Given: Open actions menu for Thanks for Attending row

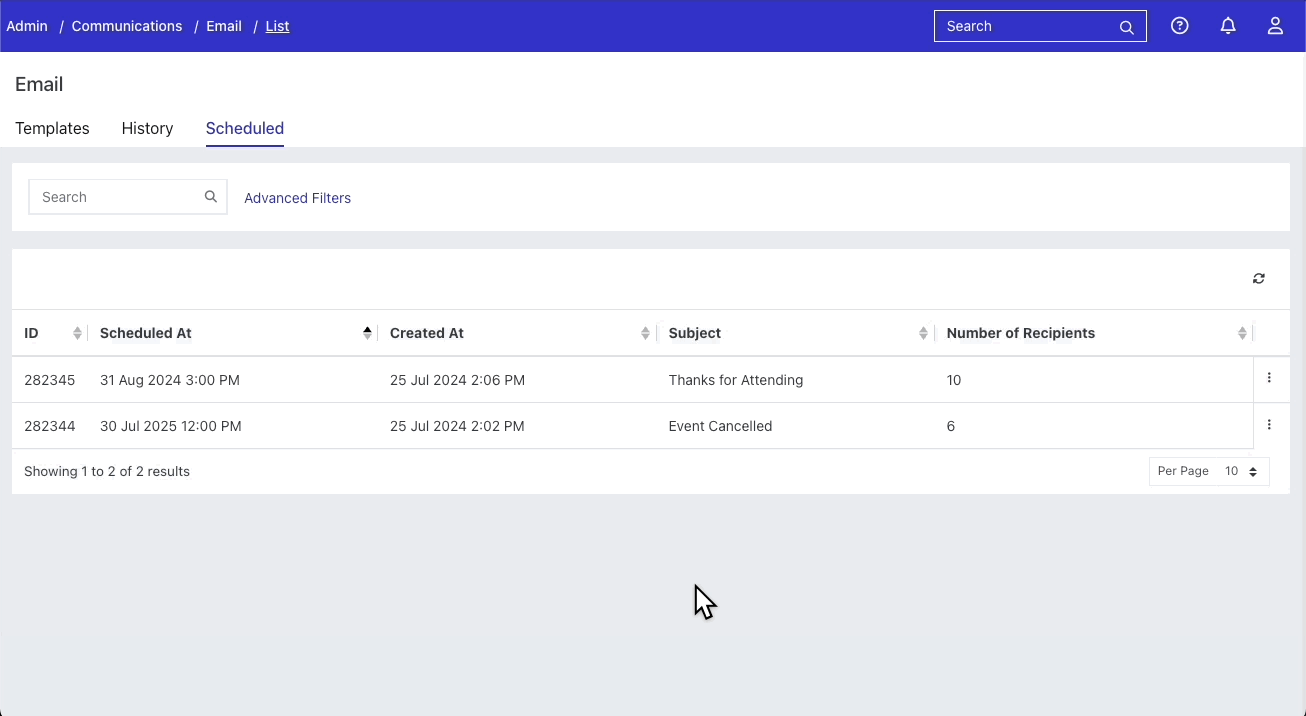Looking at the screenshot, I should tap(1269, 378).
